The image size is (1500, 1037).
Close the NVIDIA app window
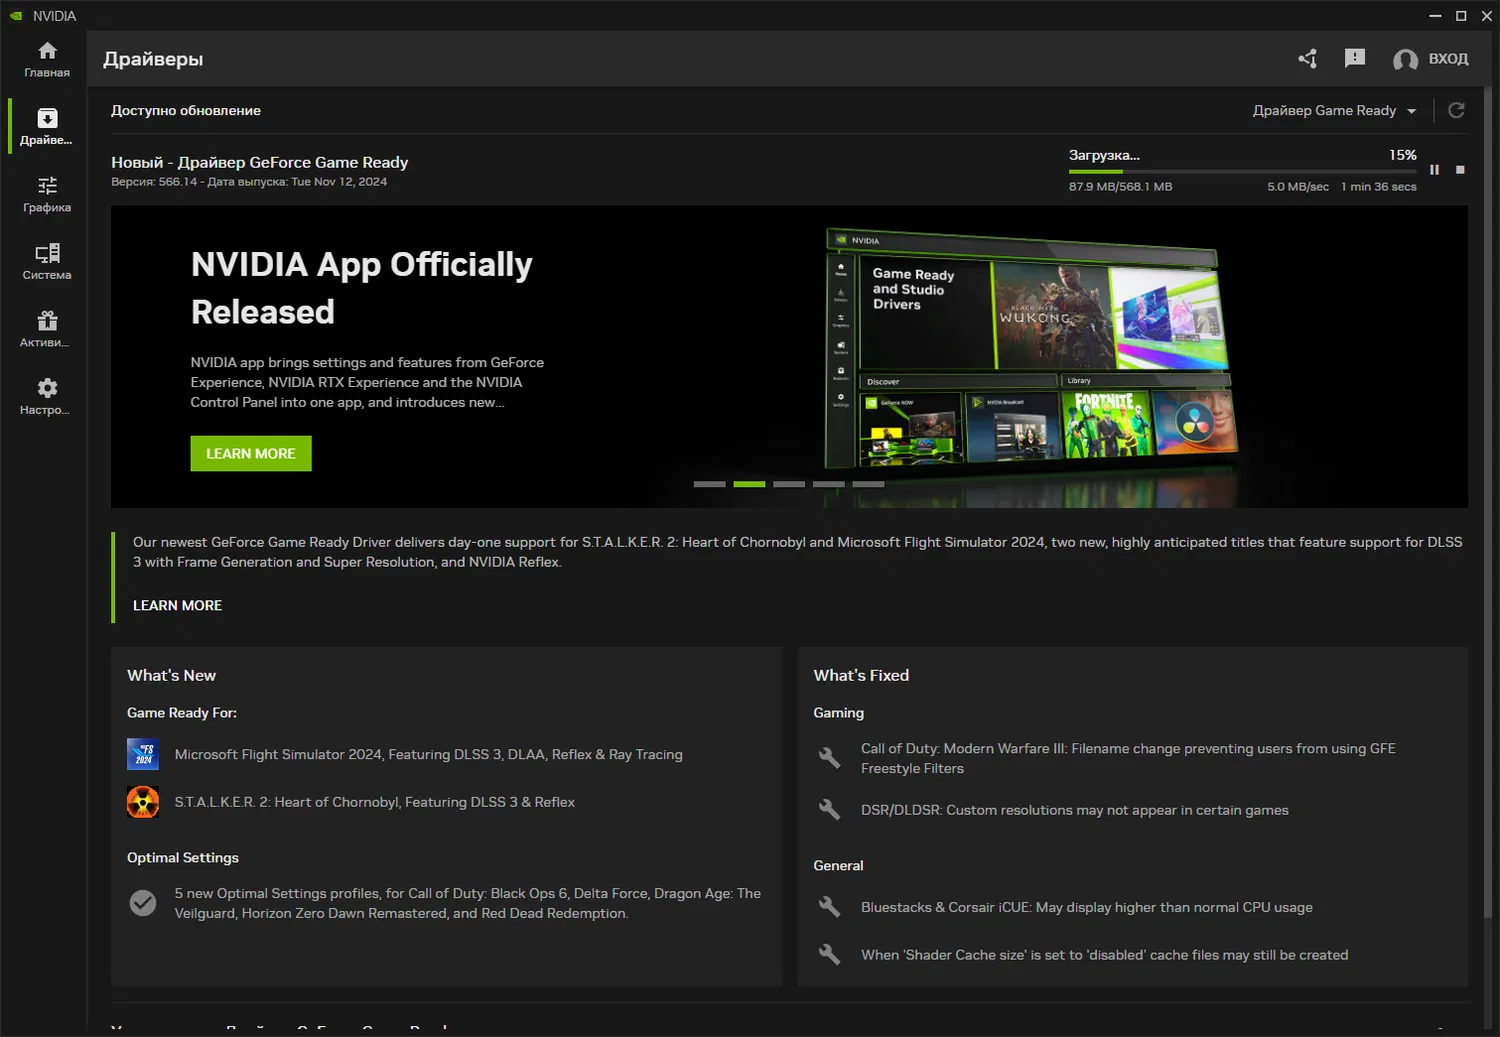click(1487, 16)
